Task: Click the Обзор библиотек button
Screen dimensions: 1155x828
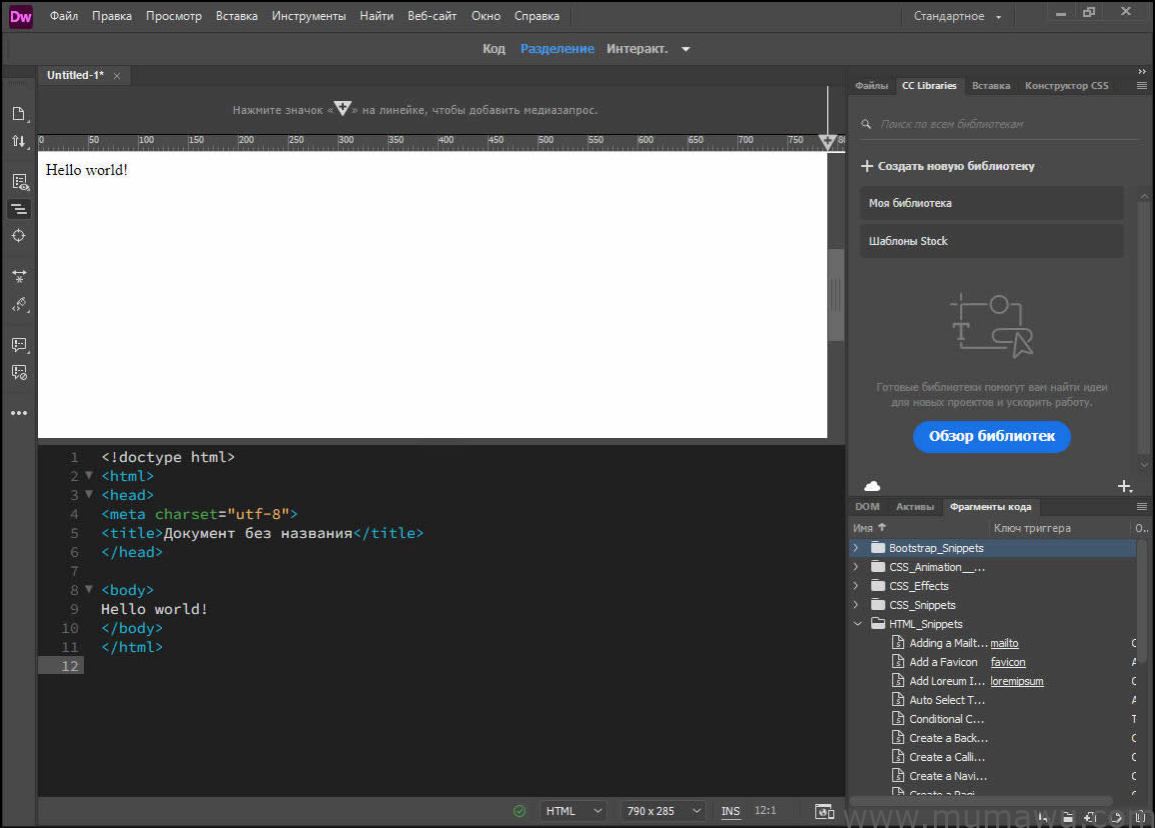Action: click(991, 437)
